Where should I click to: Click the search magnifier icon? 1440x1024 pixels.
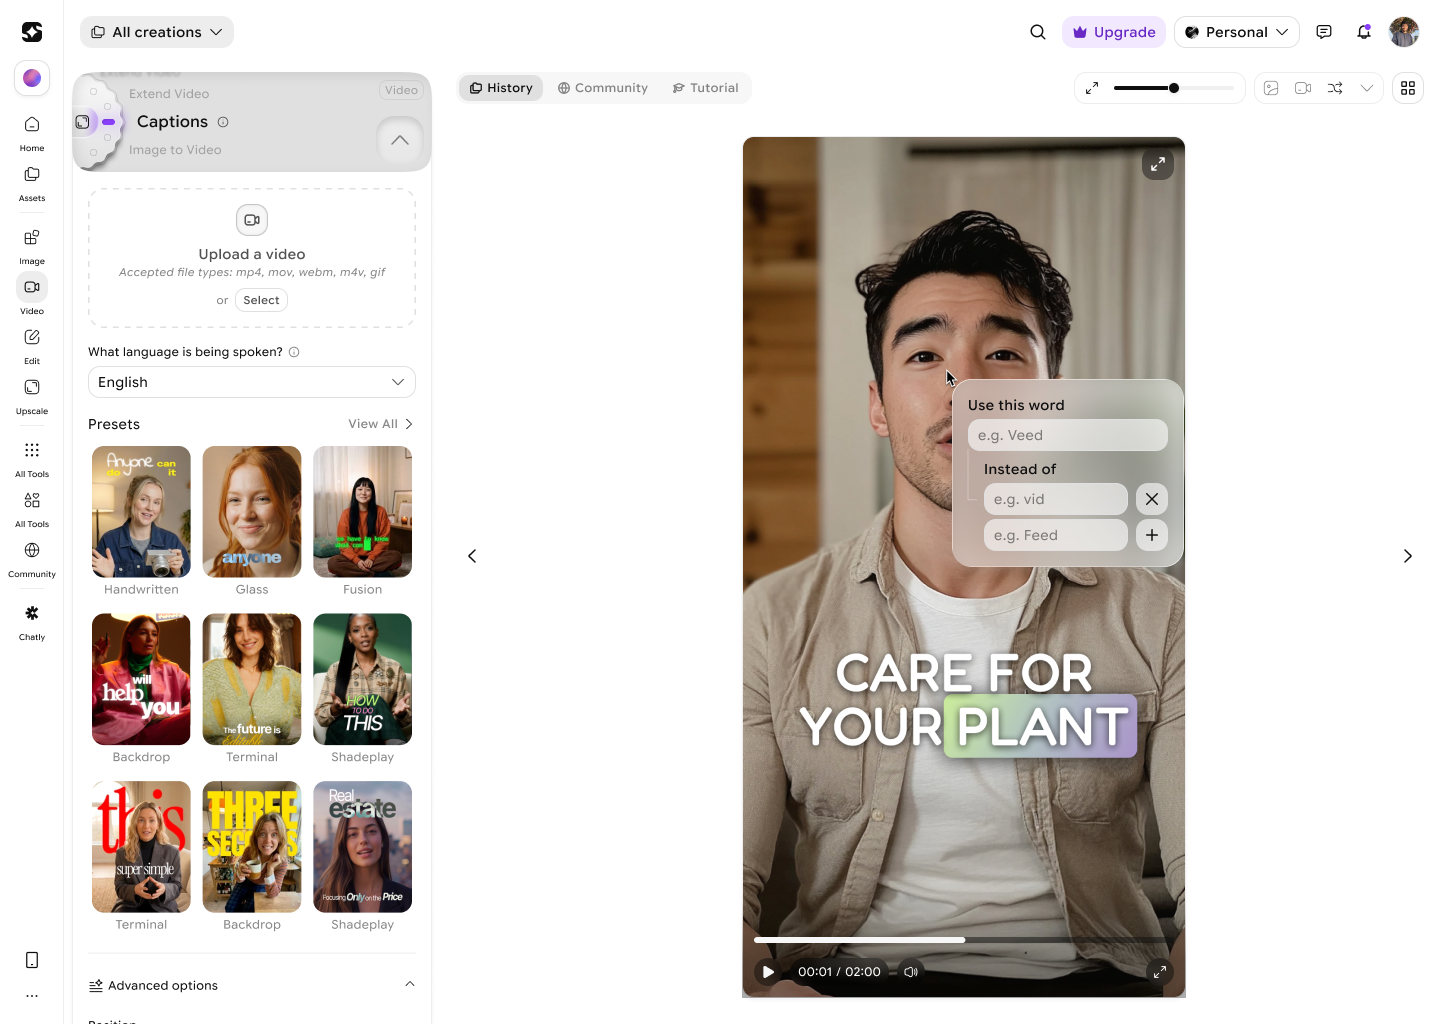tap(1038, 32)
